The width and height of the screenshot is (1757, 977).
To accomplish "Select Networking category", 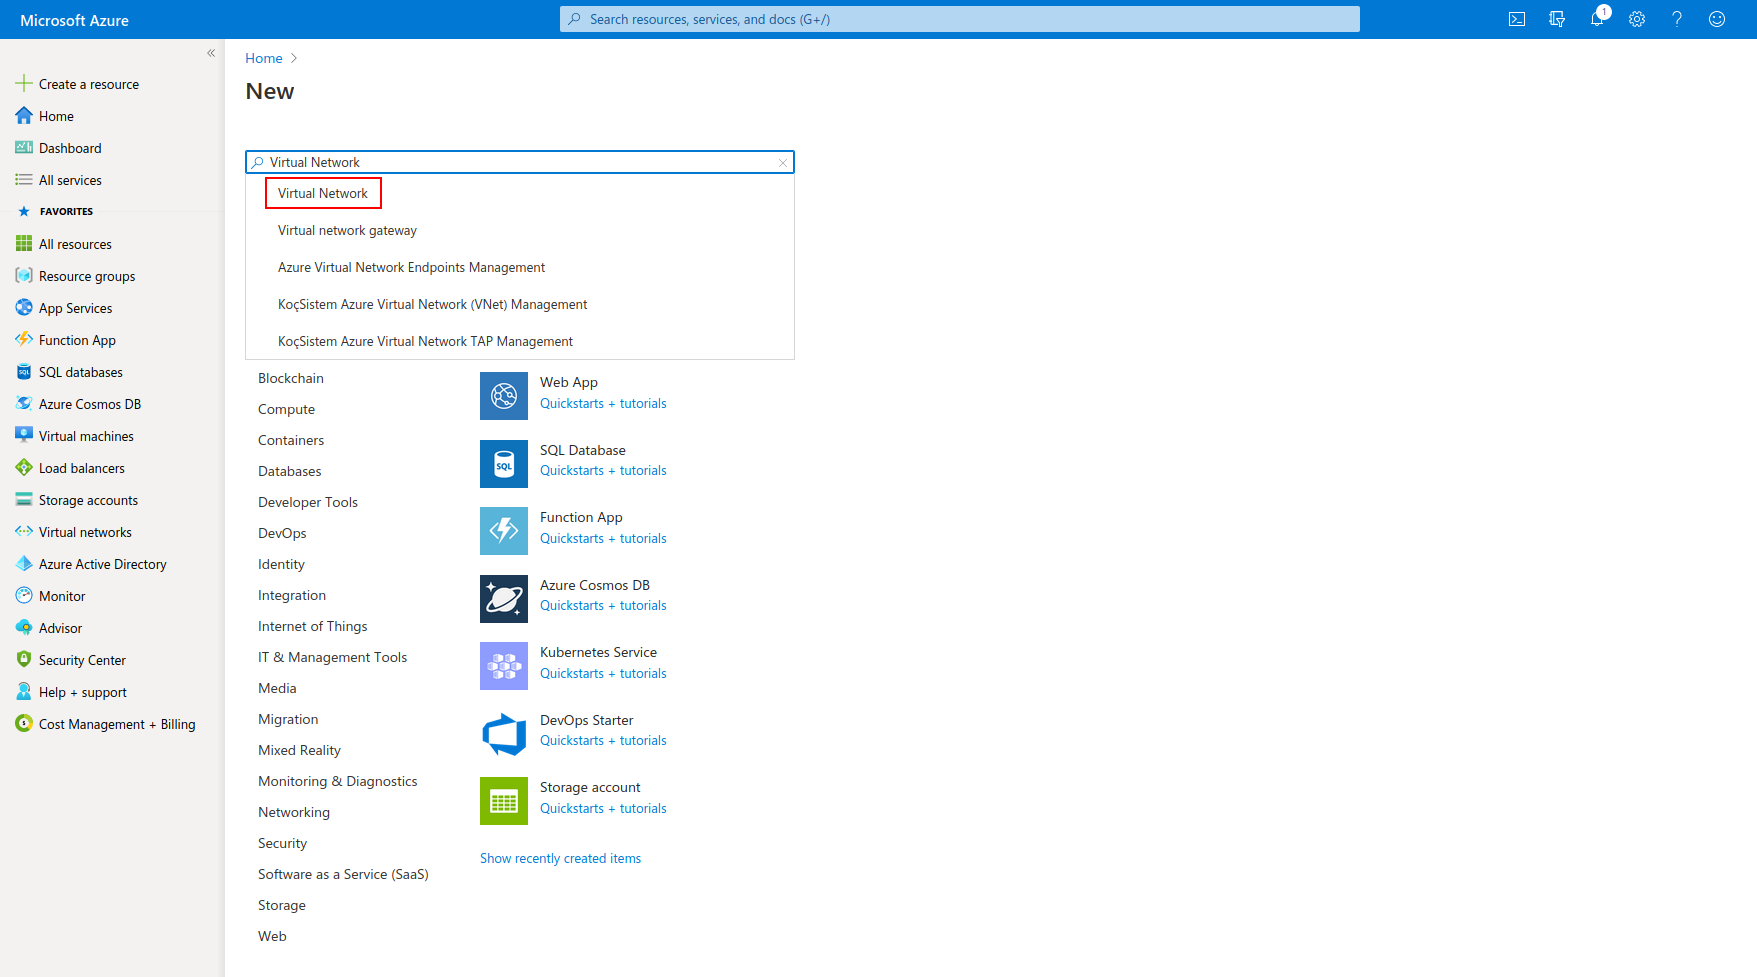I will tap(294, 812).
